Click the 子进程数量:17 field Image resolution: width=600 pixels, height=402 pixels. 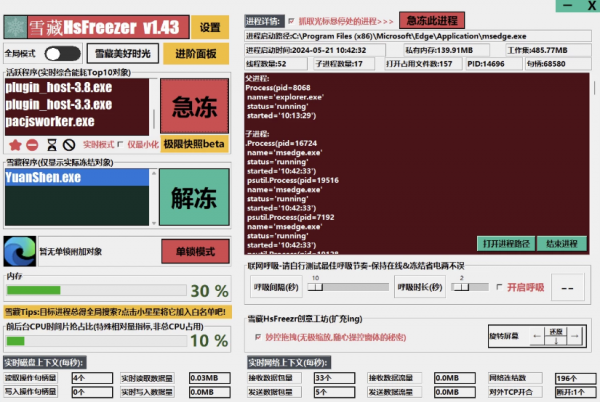(x=344, y=64)
